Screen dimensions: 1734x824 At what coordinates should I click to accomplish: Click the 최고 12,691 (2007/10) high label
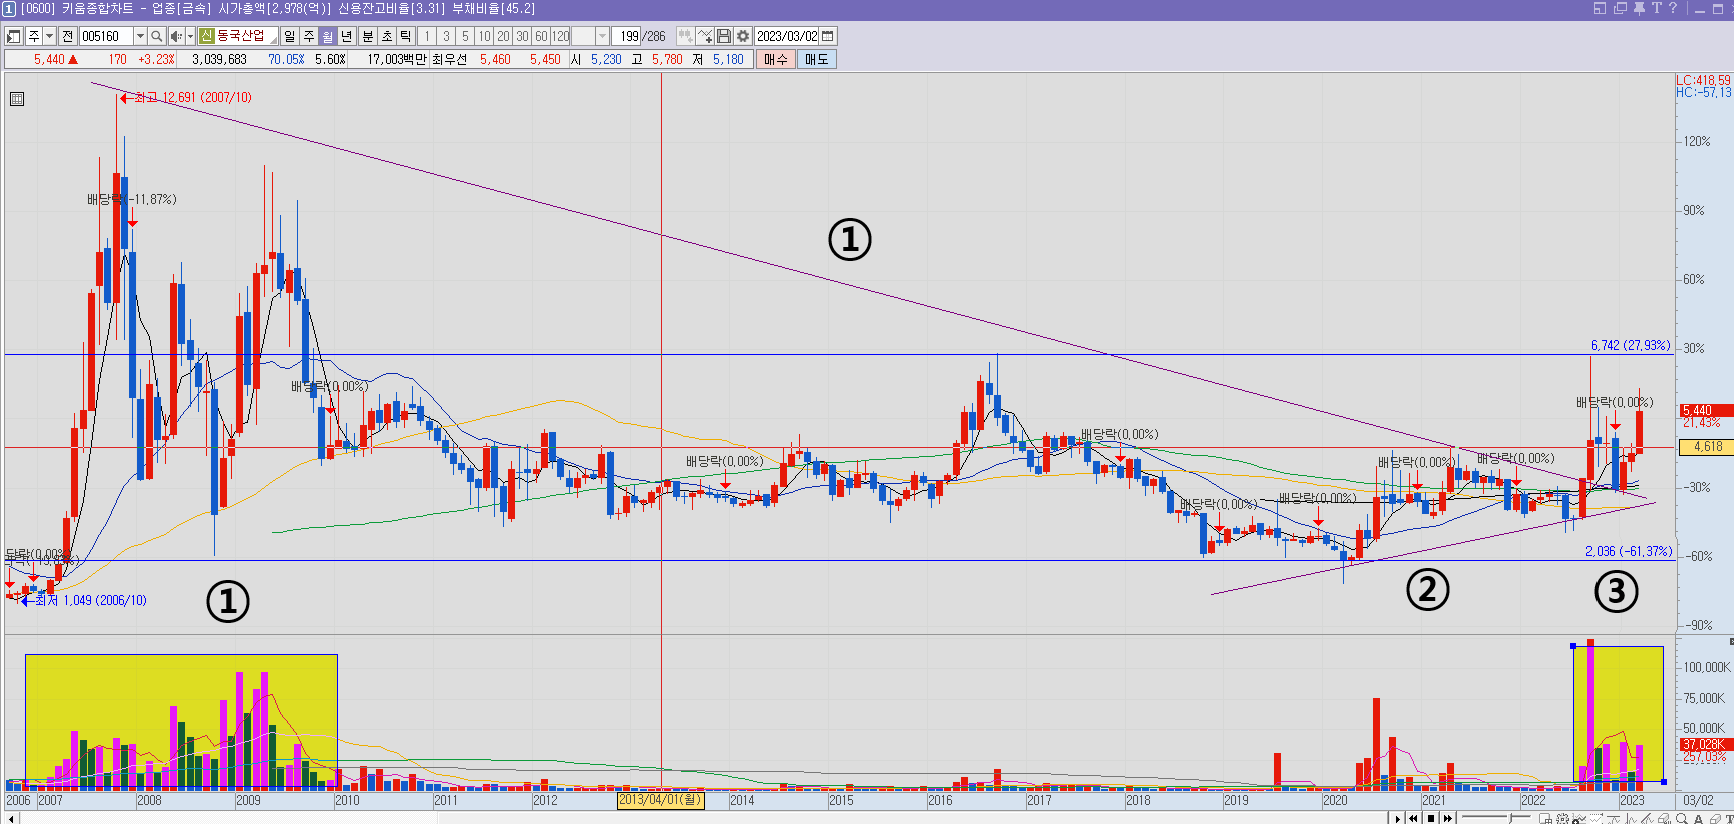(193, 97)
